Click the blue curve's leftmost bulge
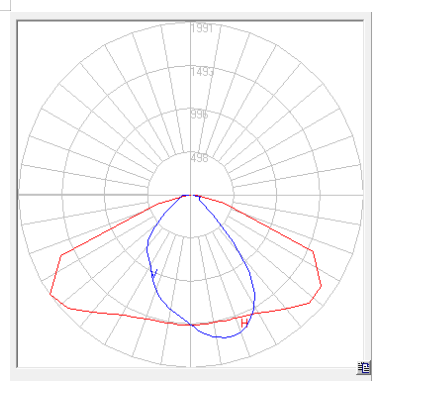This screenshot has height=397, width=424. (147, 247)
